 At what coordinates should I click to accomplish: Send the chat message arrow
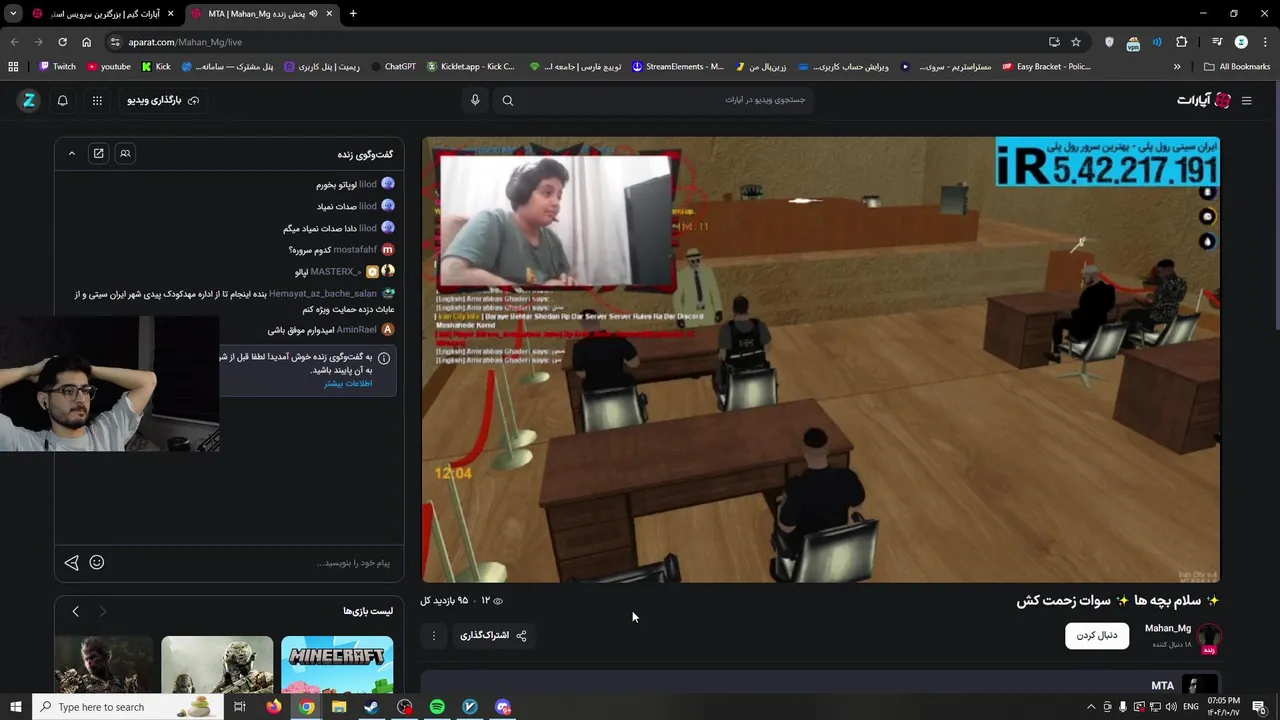[x=71, y=563]
